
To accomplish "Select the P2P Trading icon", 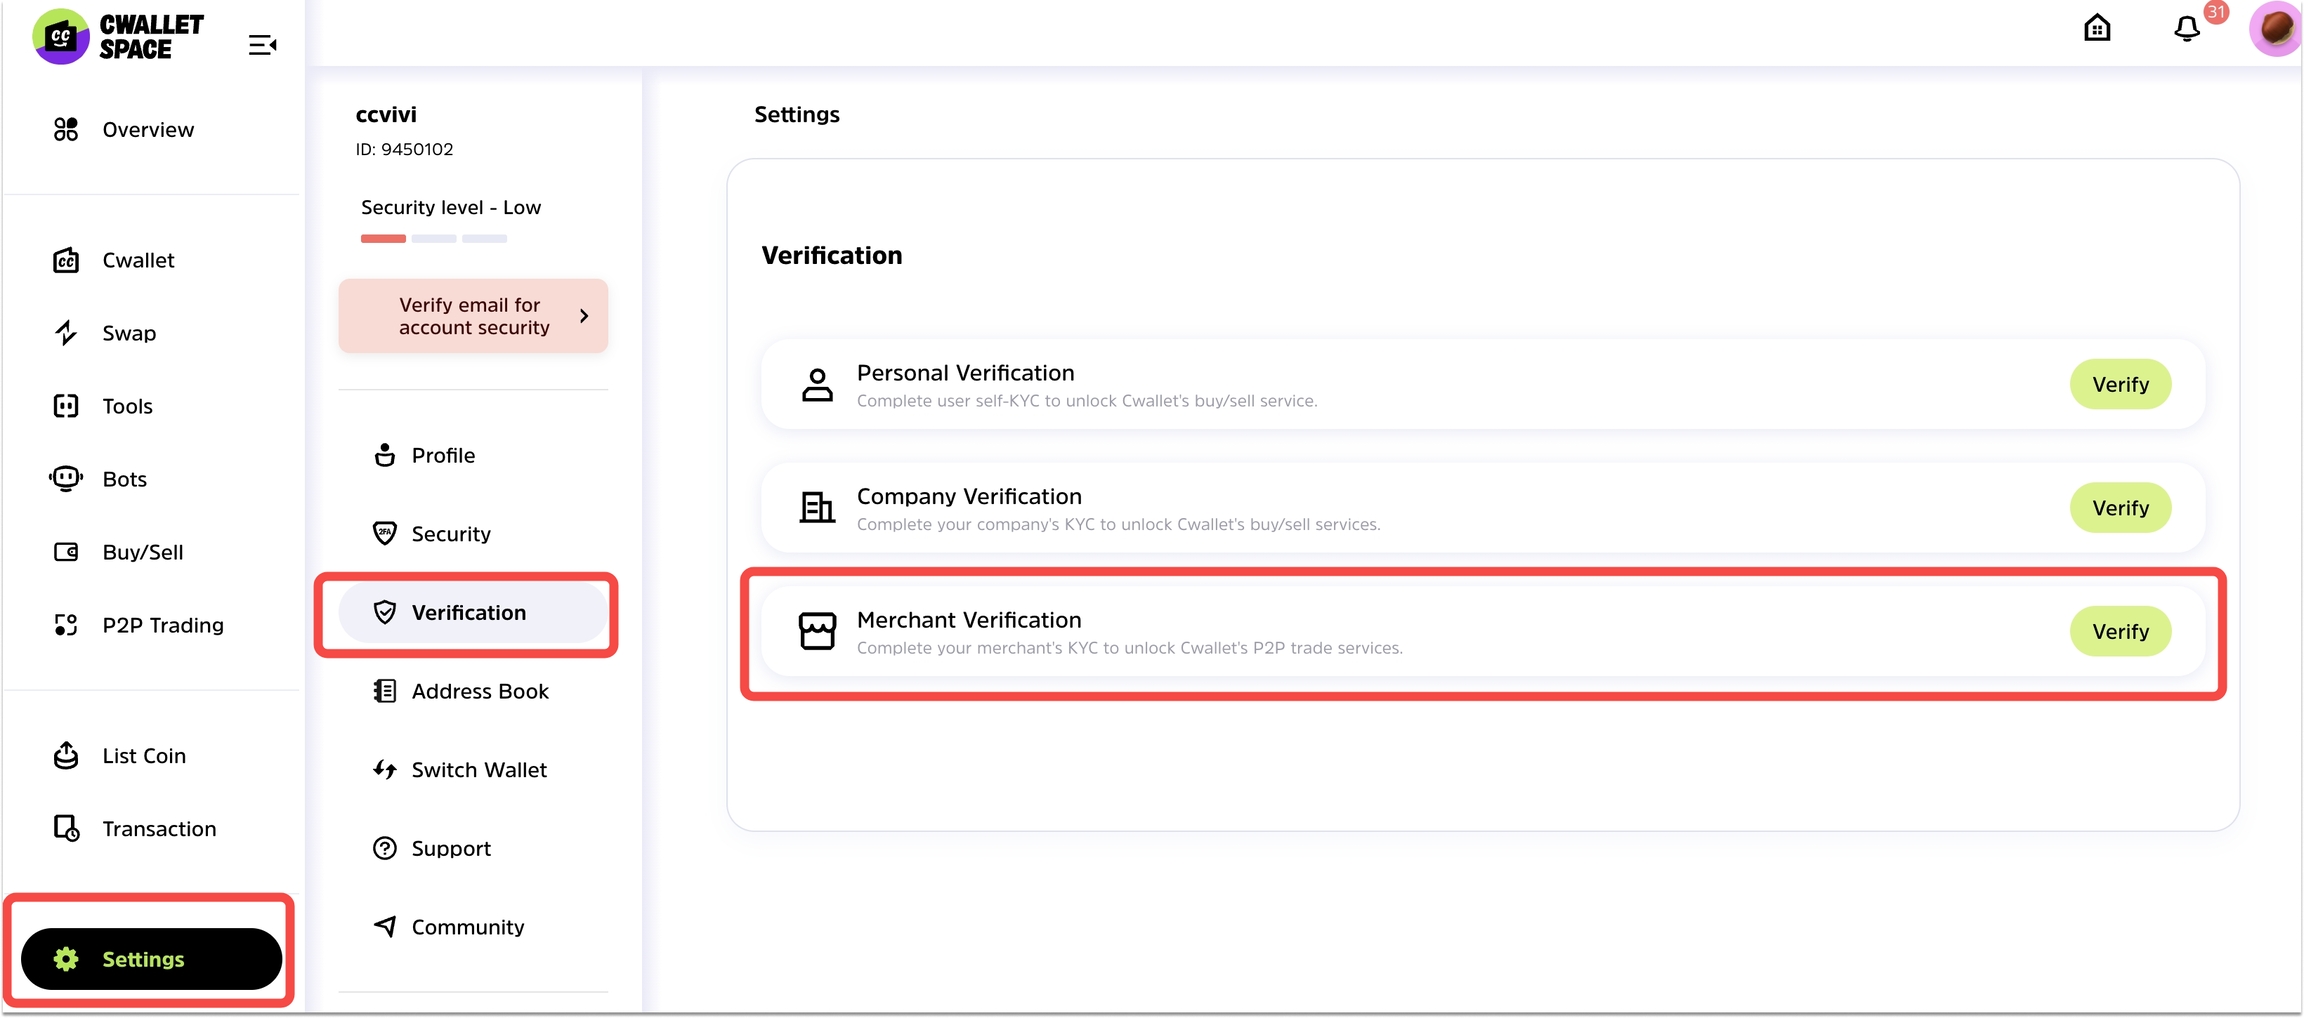I will coord(66,625).
